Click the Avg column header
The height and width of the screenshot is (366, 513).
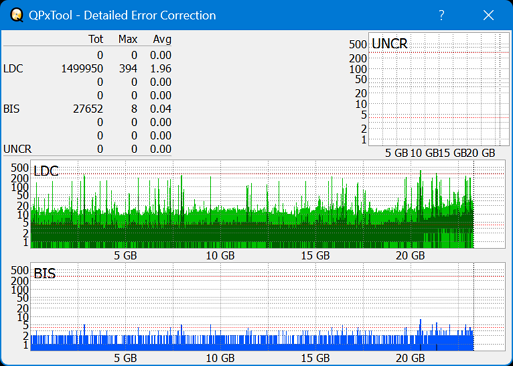(162, 39)
